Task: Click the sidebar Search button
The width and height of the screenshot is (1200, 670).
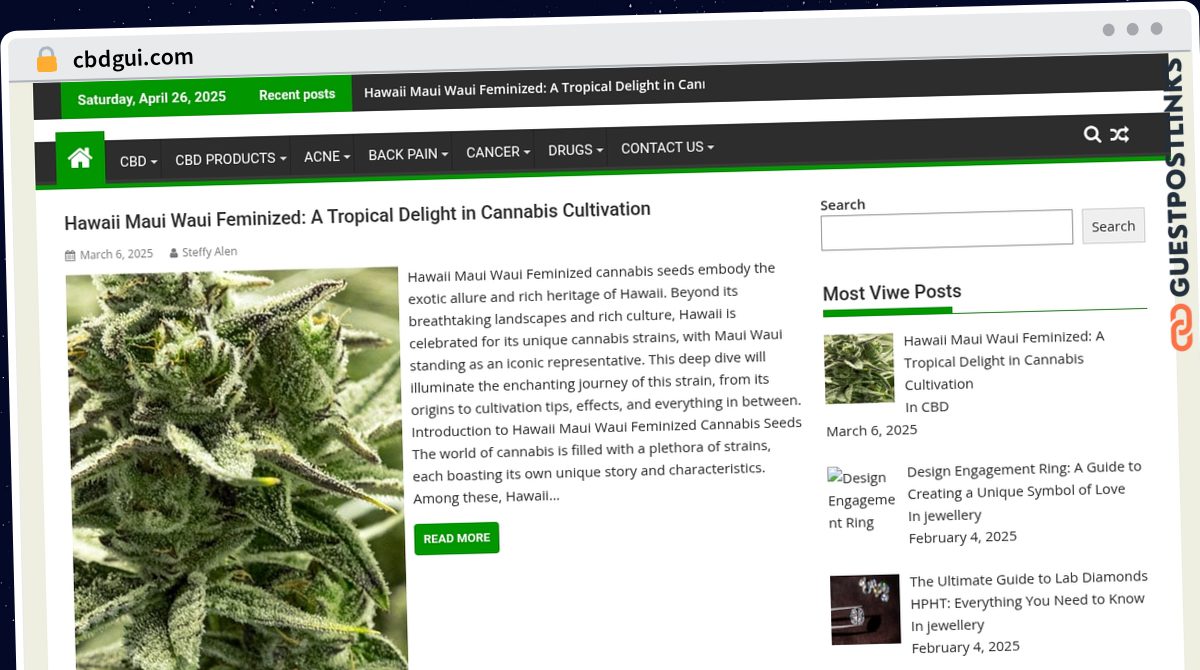Action: coord(1113,226)
